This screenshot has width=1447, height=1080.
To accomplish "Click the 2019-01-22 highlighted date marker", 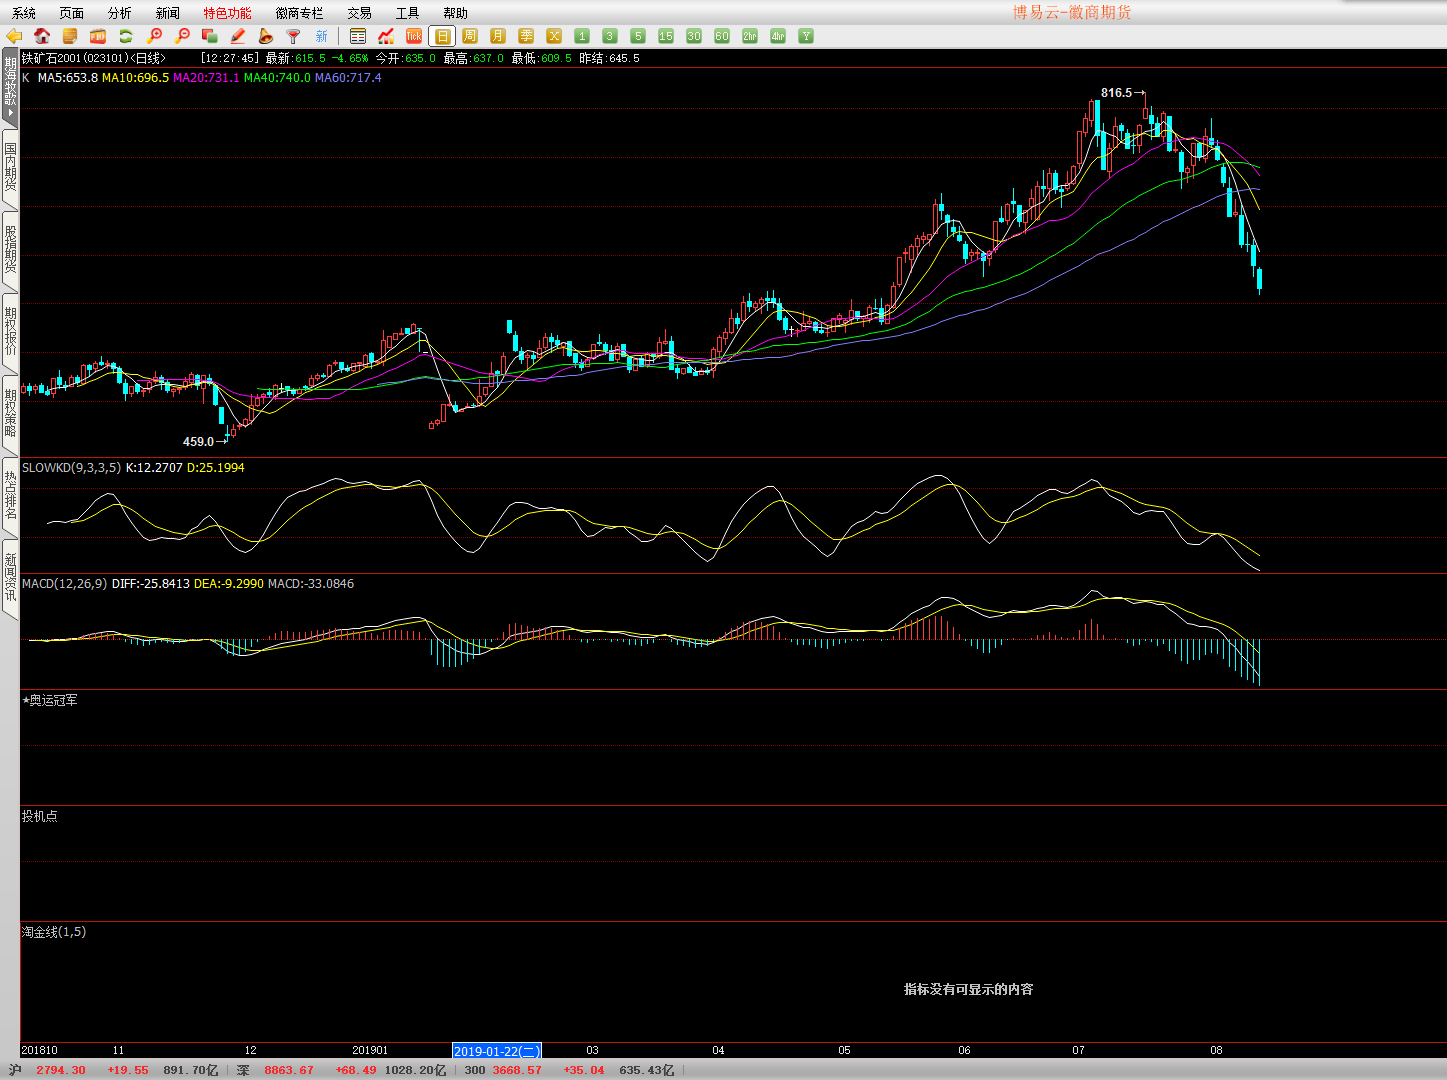I will pos(497,1051).
